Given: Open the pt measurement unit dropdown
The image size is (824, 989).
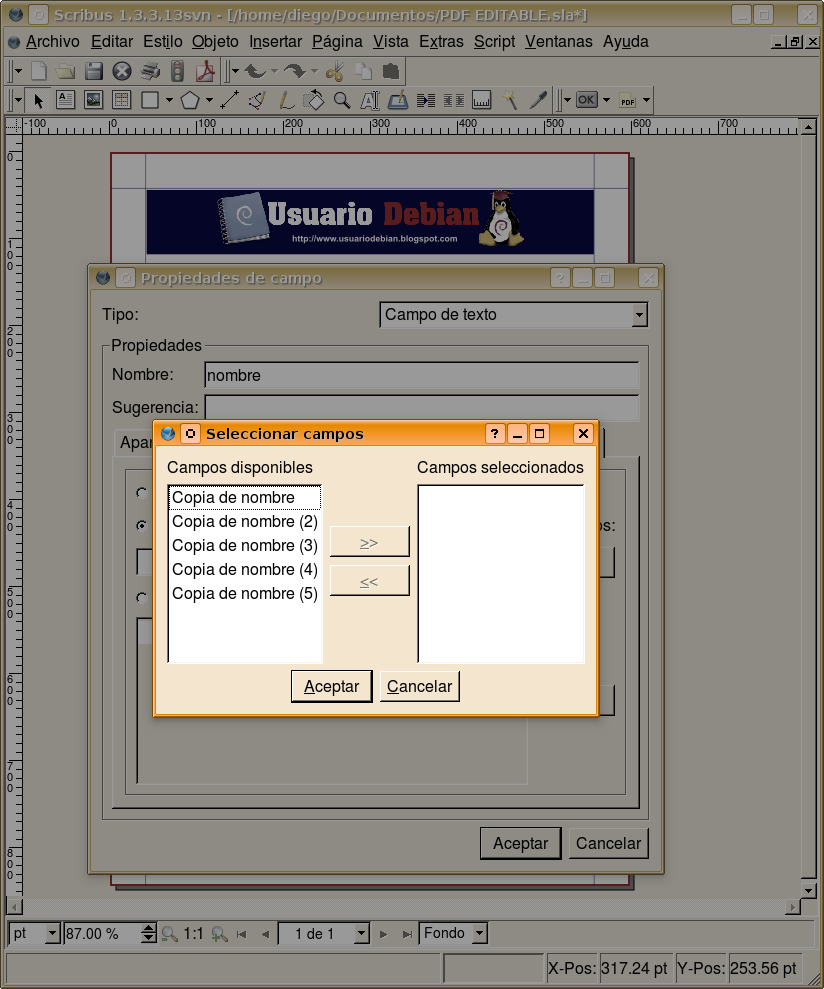Looking at the screenshot, I should tap(33, 933).
